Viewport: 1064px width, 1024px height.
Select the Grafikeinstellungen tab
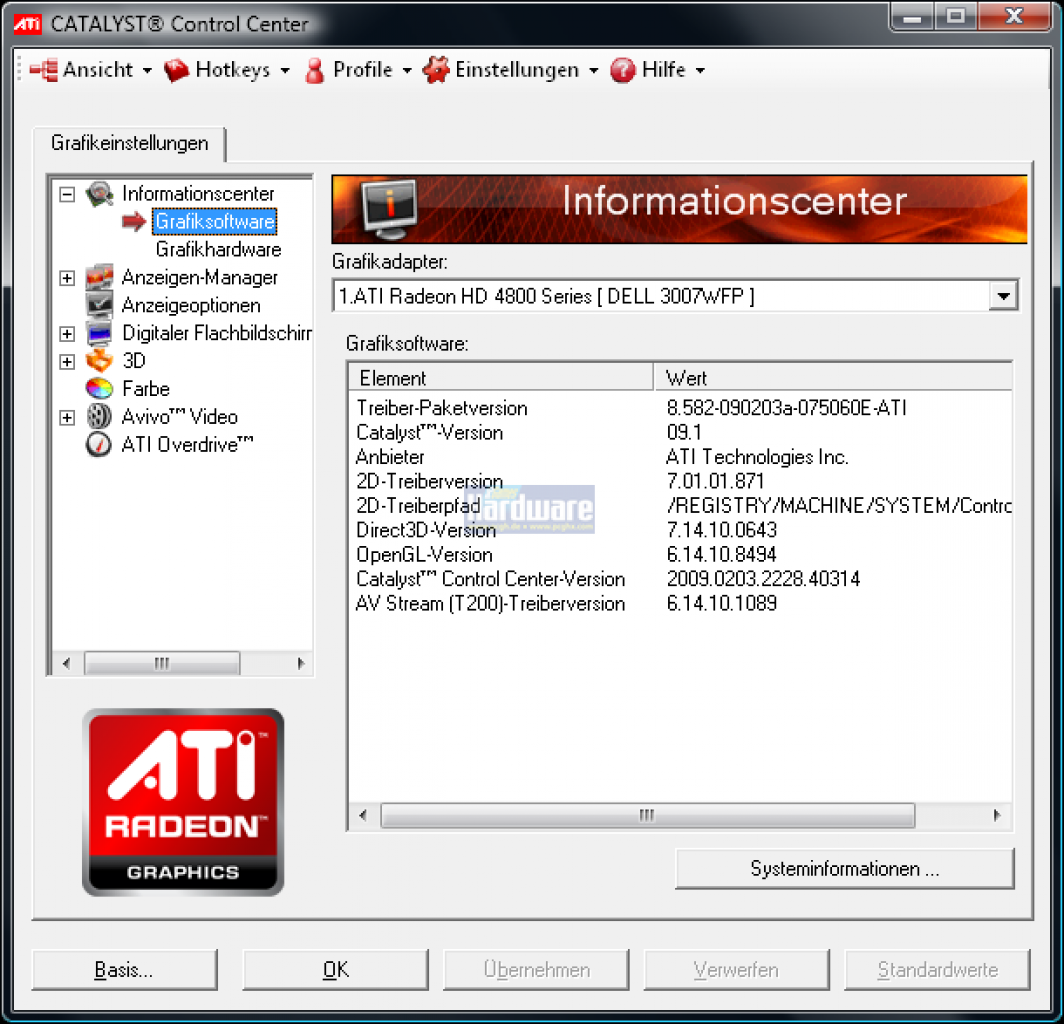[130, 143]
